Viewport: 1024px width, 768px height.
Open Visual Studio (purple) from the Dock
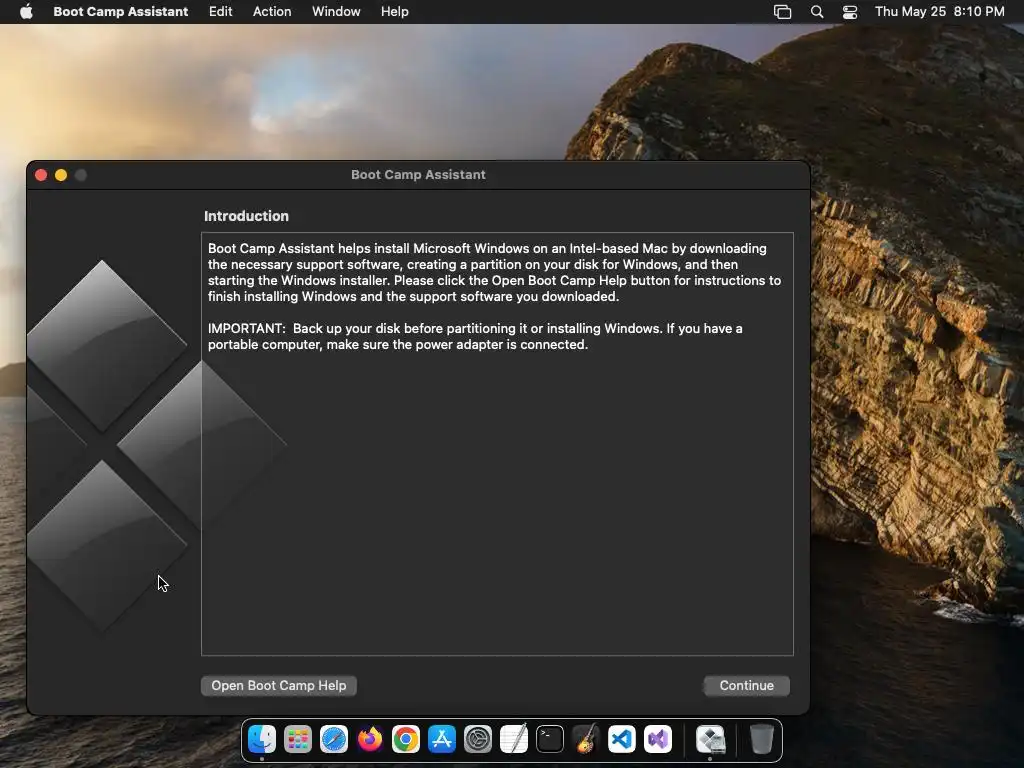click(657, 739)
